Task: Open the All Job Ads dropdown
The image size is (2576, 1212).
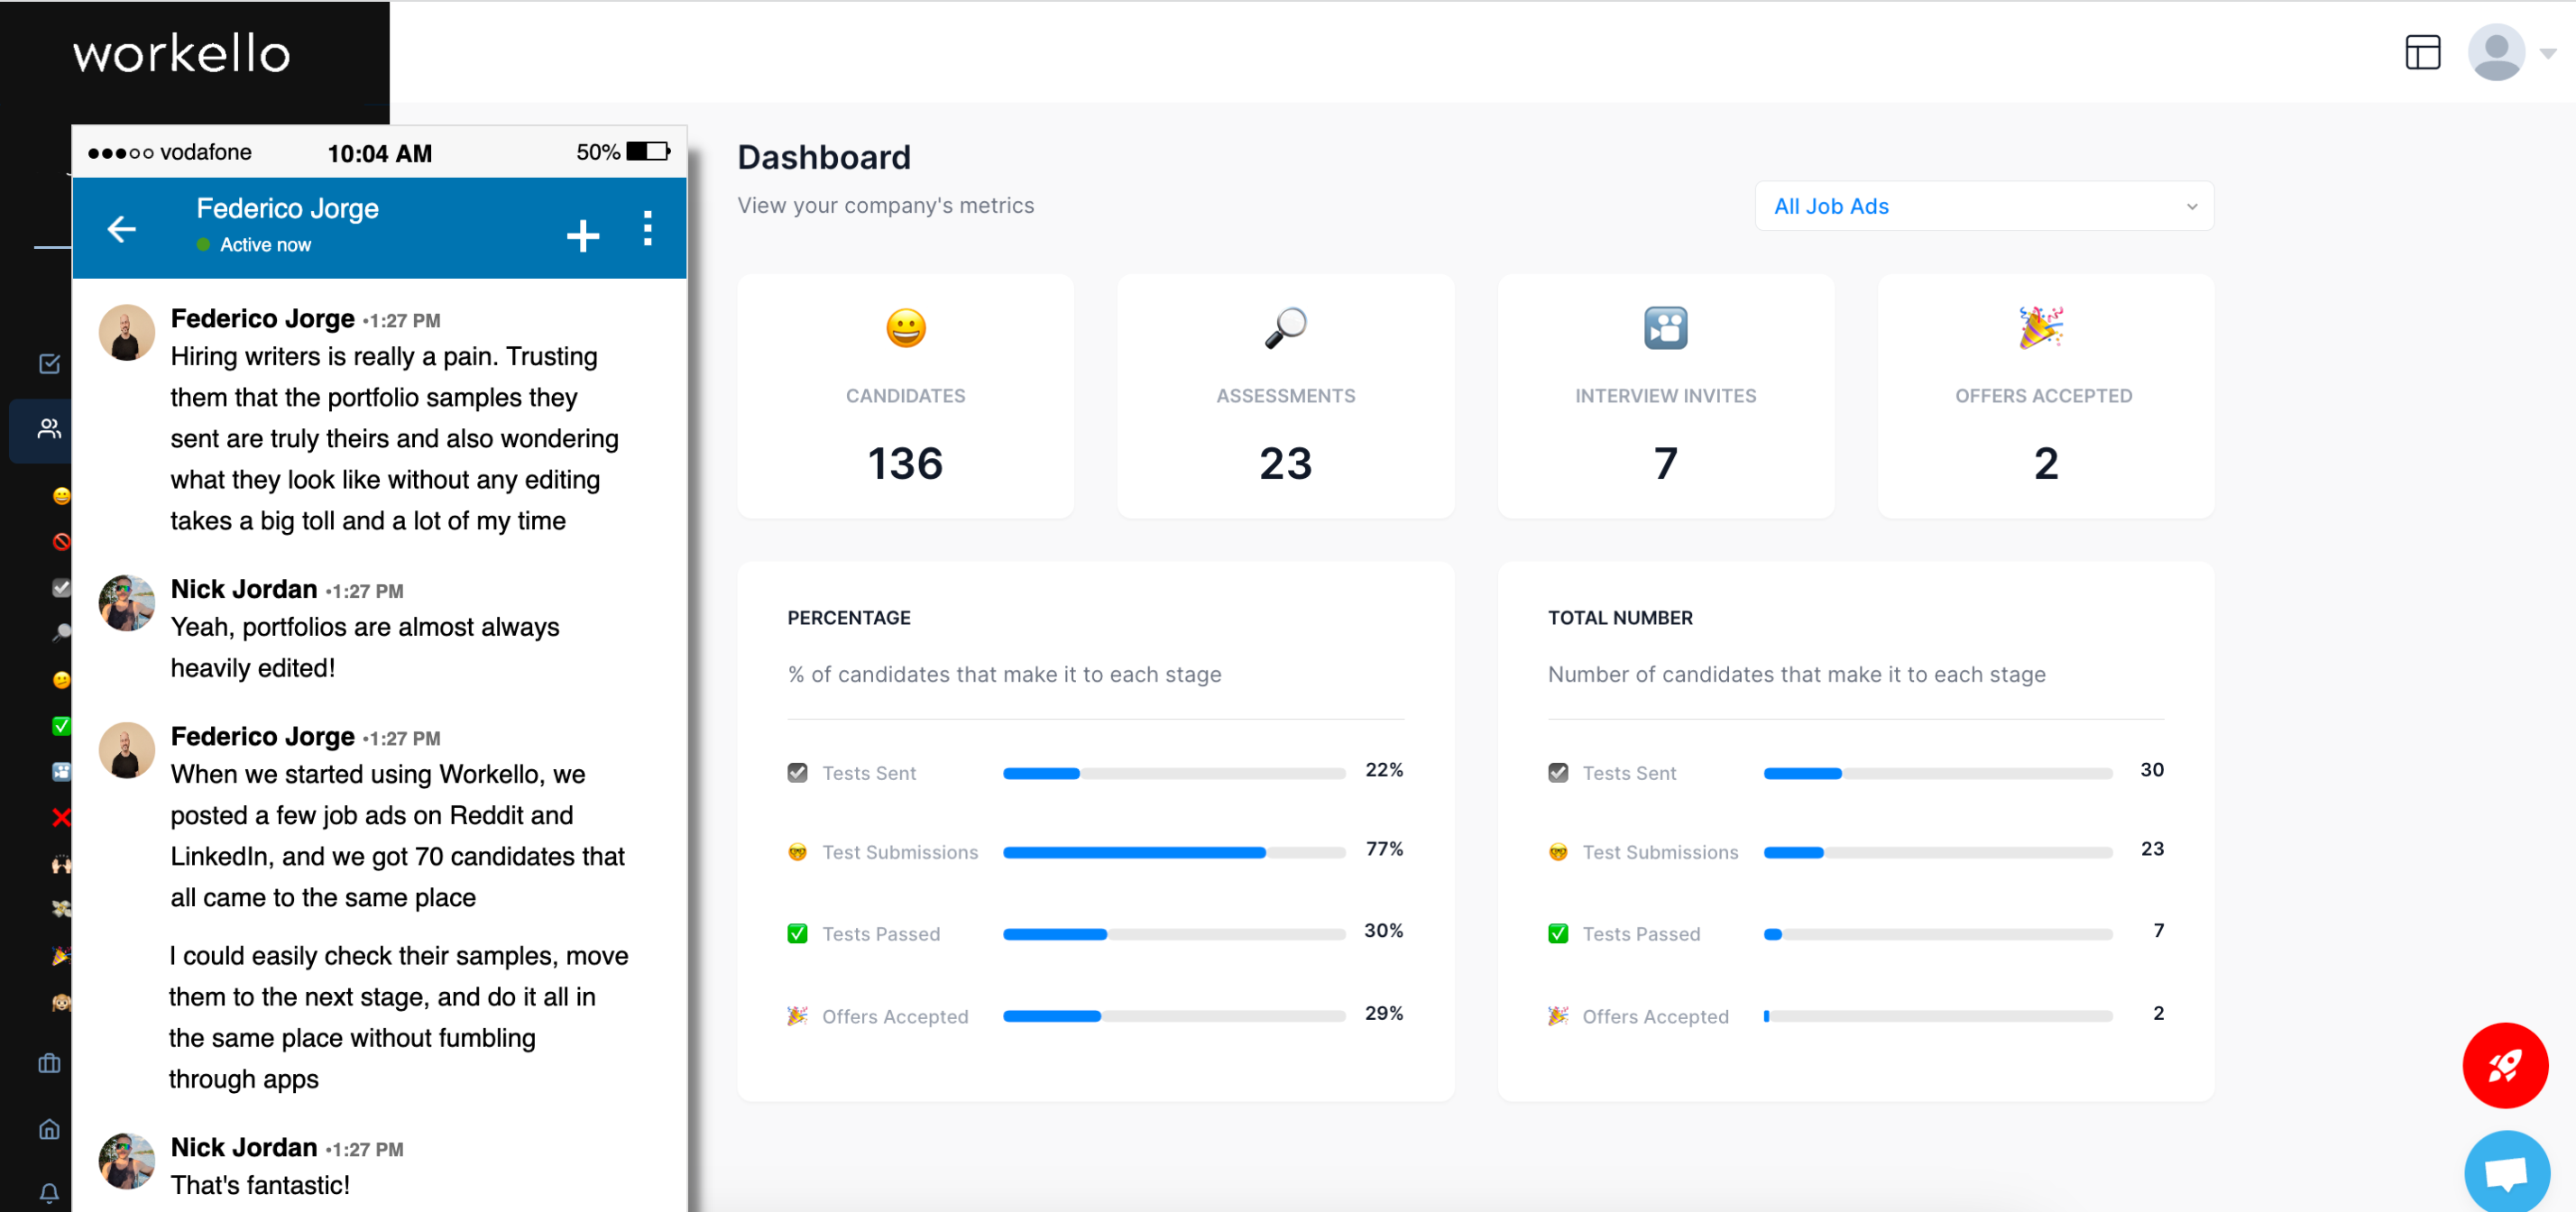Action: pos(1983,206)
